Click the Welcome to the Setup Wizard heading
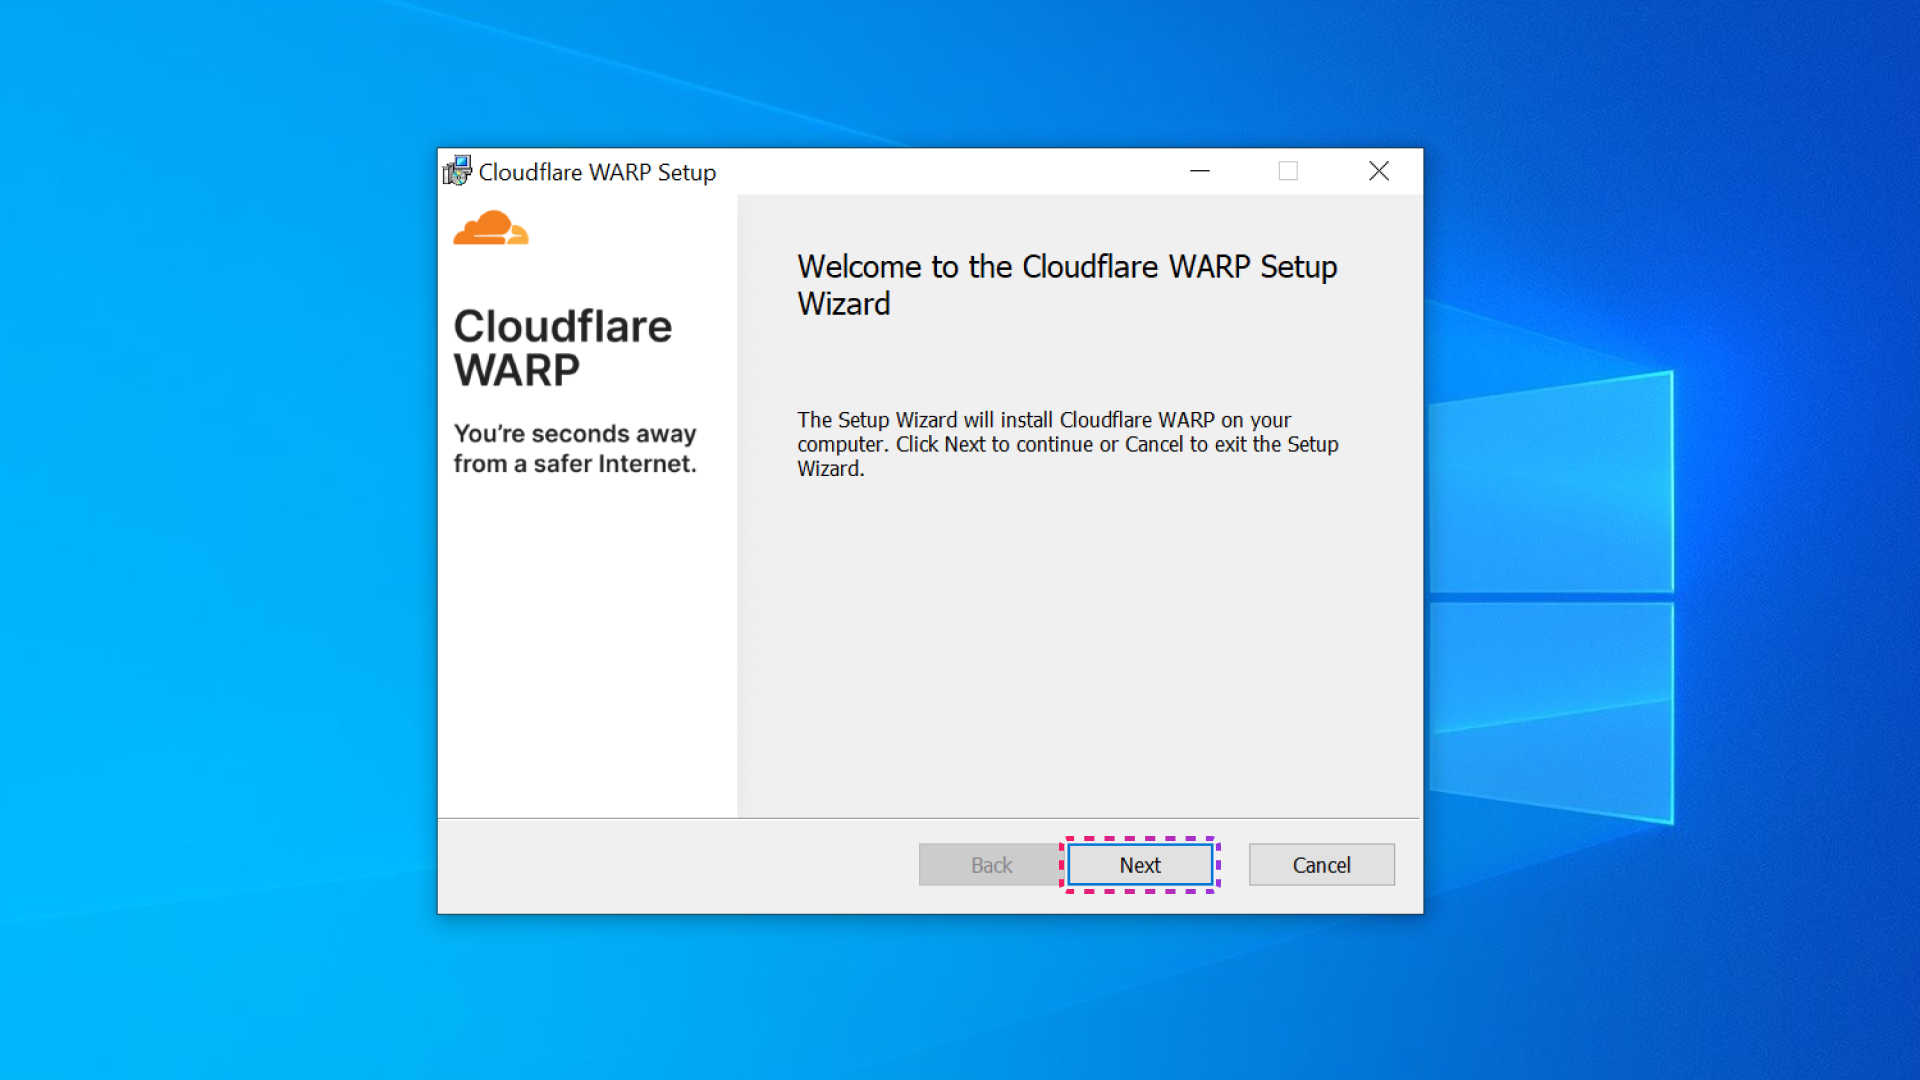This screenshot has width=1920, height=1080. tap(1066, 285)
